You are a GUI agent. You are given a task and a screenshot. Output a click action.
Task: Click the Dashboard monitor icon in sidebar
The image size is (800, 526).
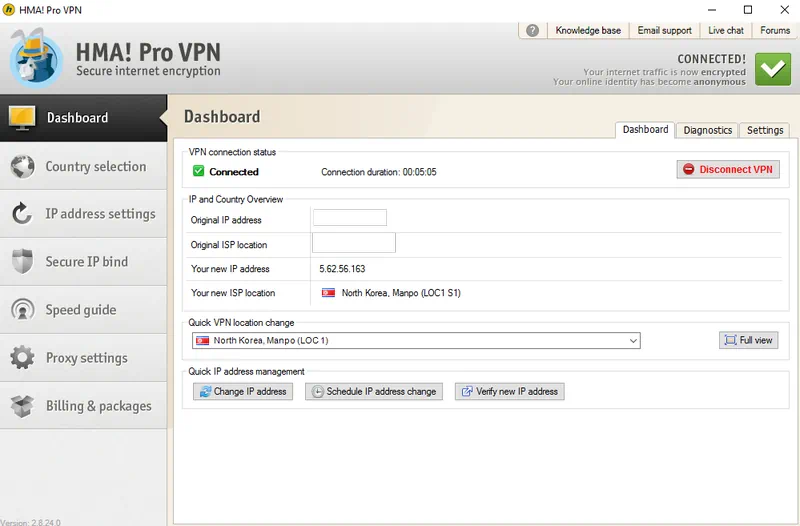(x=22, y=118)
